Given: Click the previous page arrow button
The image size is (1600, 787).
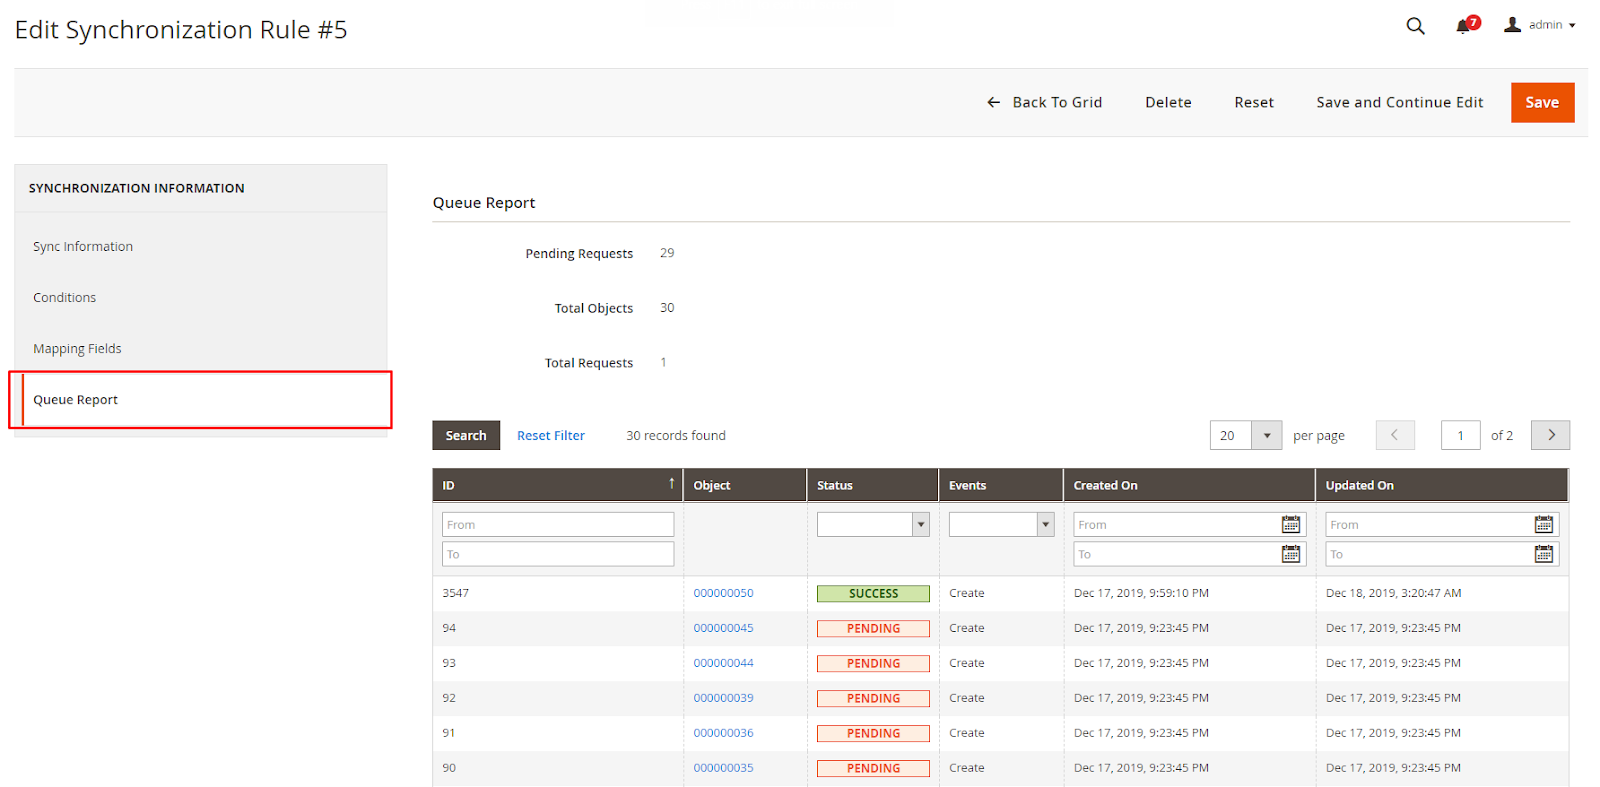Looking at the screenshot, I should (1395, 435).
